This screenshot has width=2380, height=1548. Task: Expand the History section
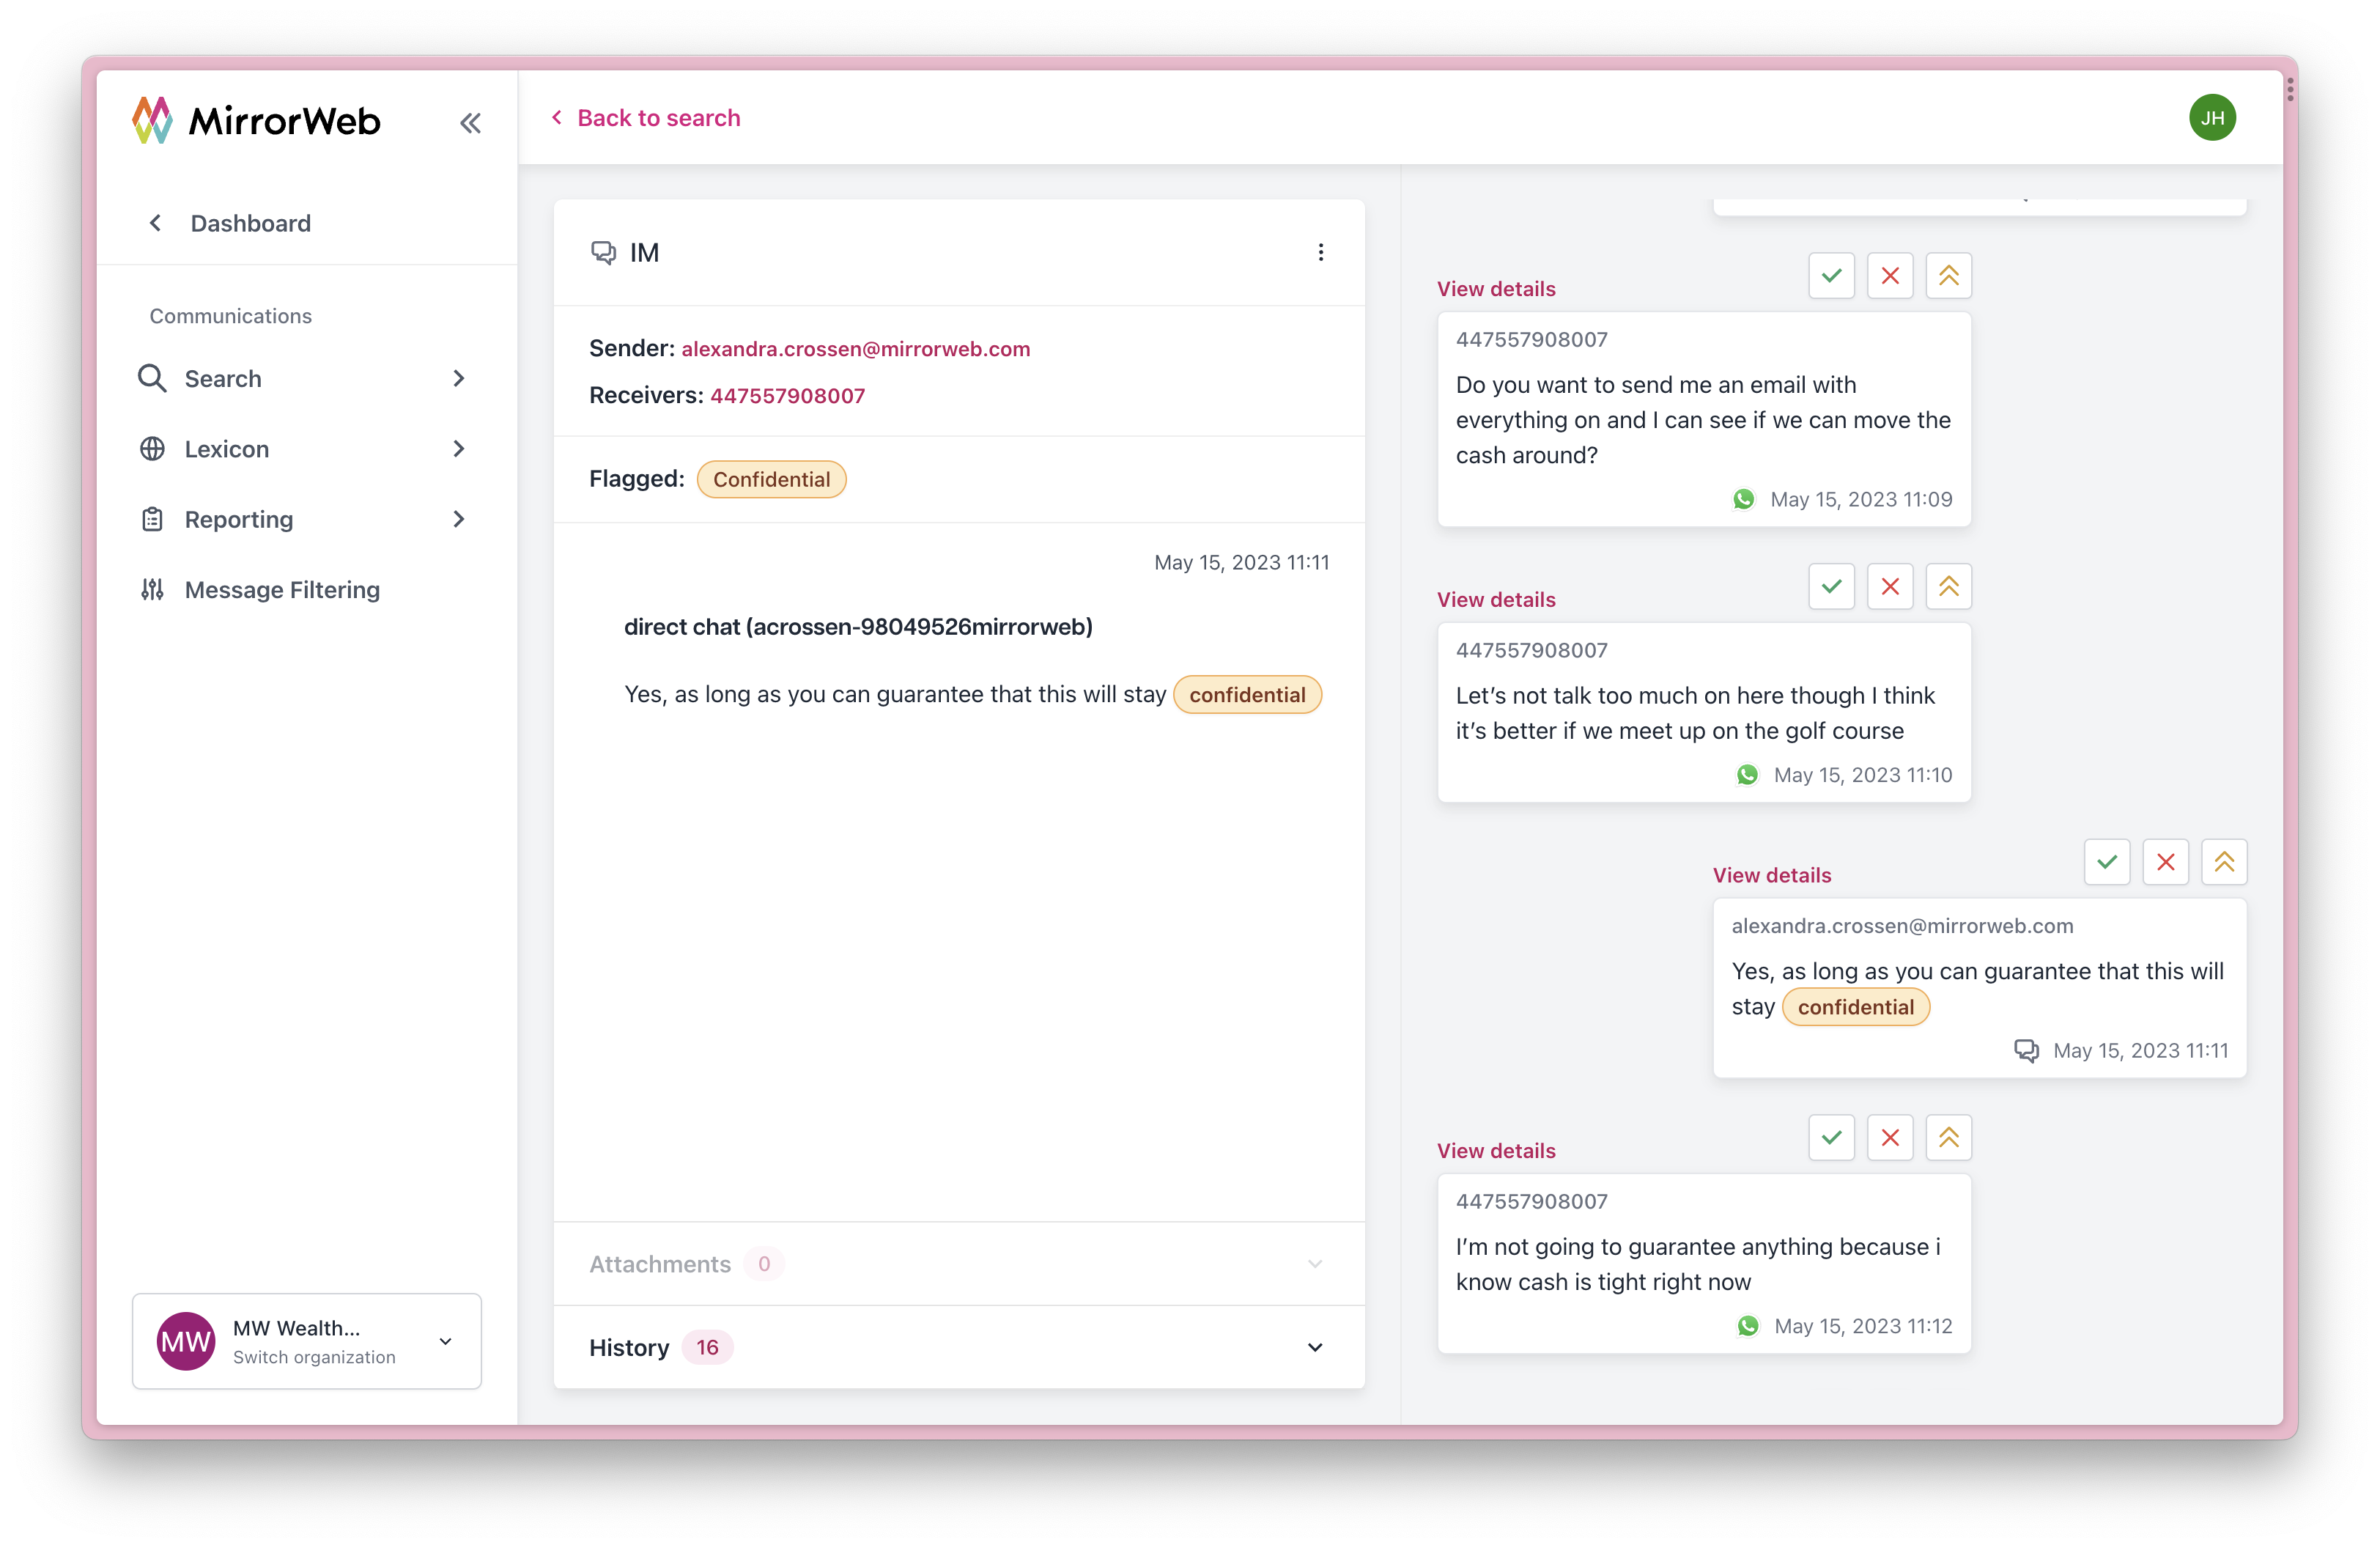pos(1314,1348)
